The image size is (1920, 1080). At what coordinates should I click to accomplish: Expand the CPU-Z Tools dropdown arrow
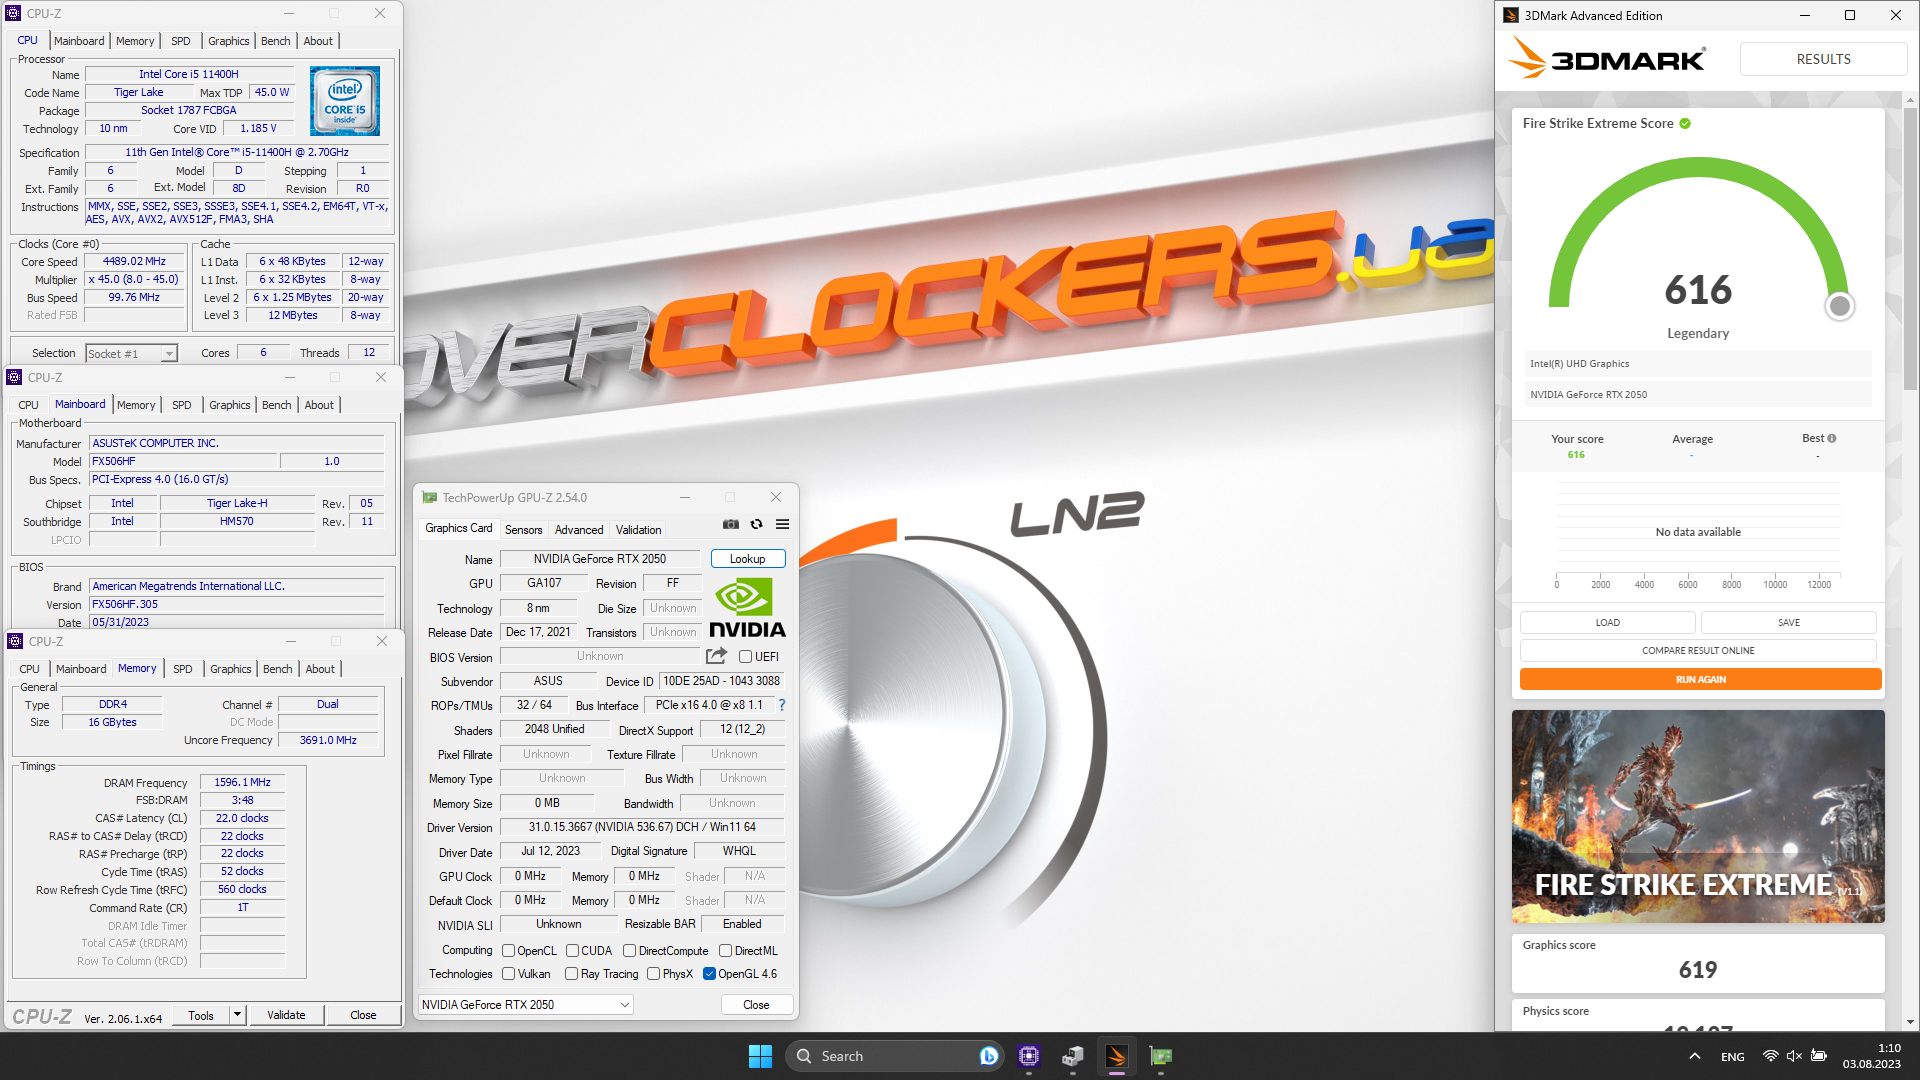point(237,1015)
